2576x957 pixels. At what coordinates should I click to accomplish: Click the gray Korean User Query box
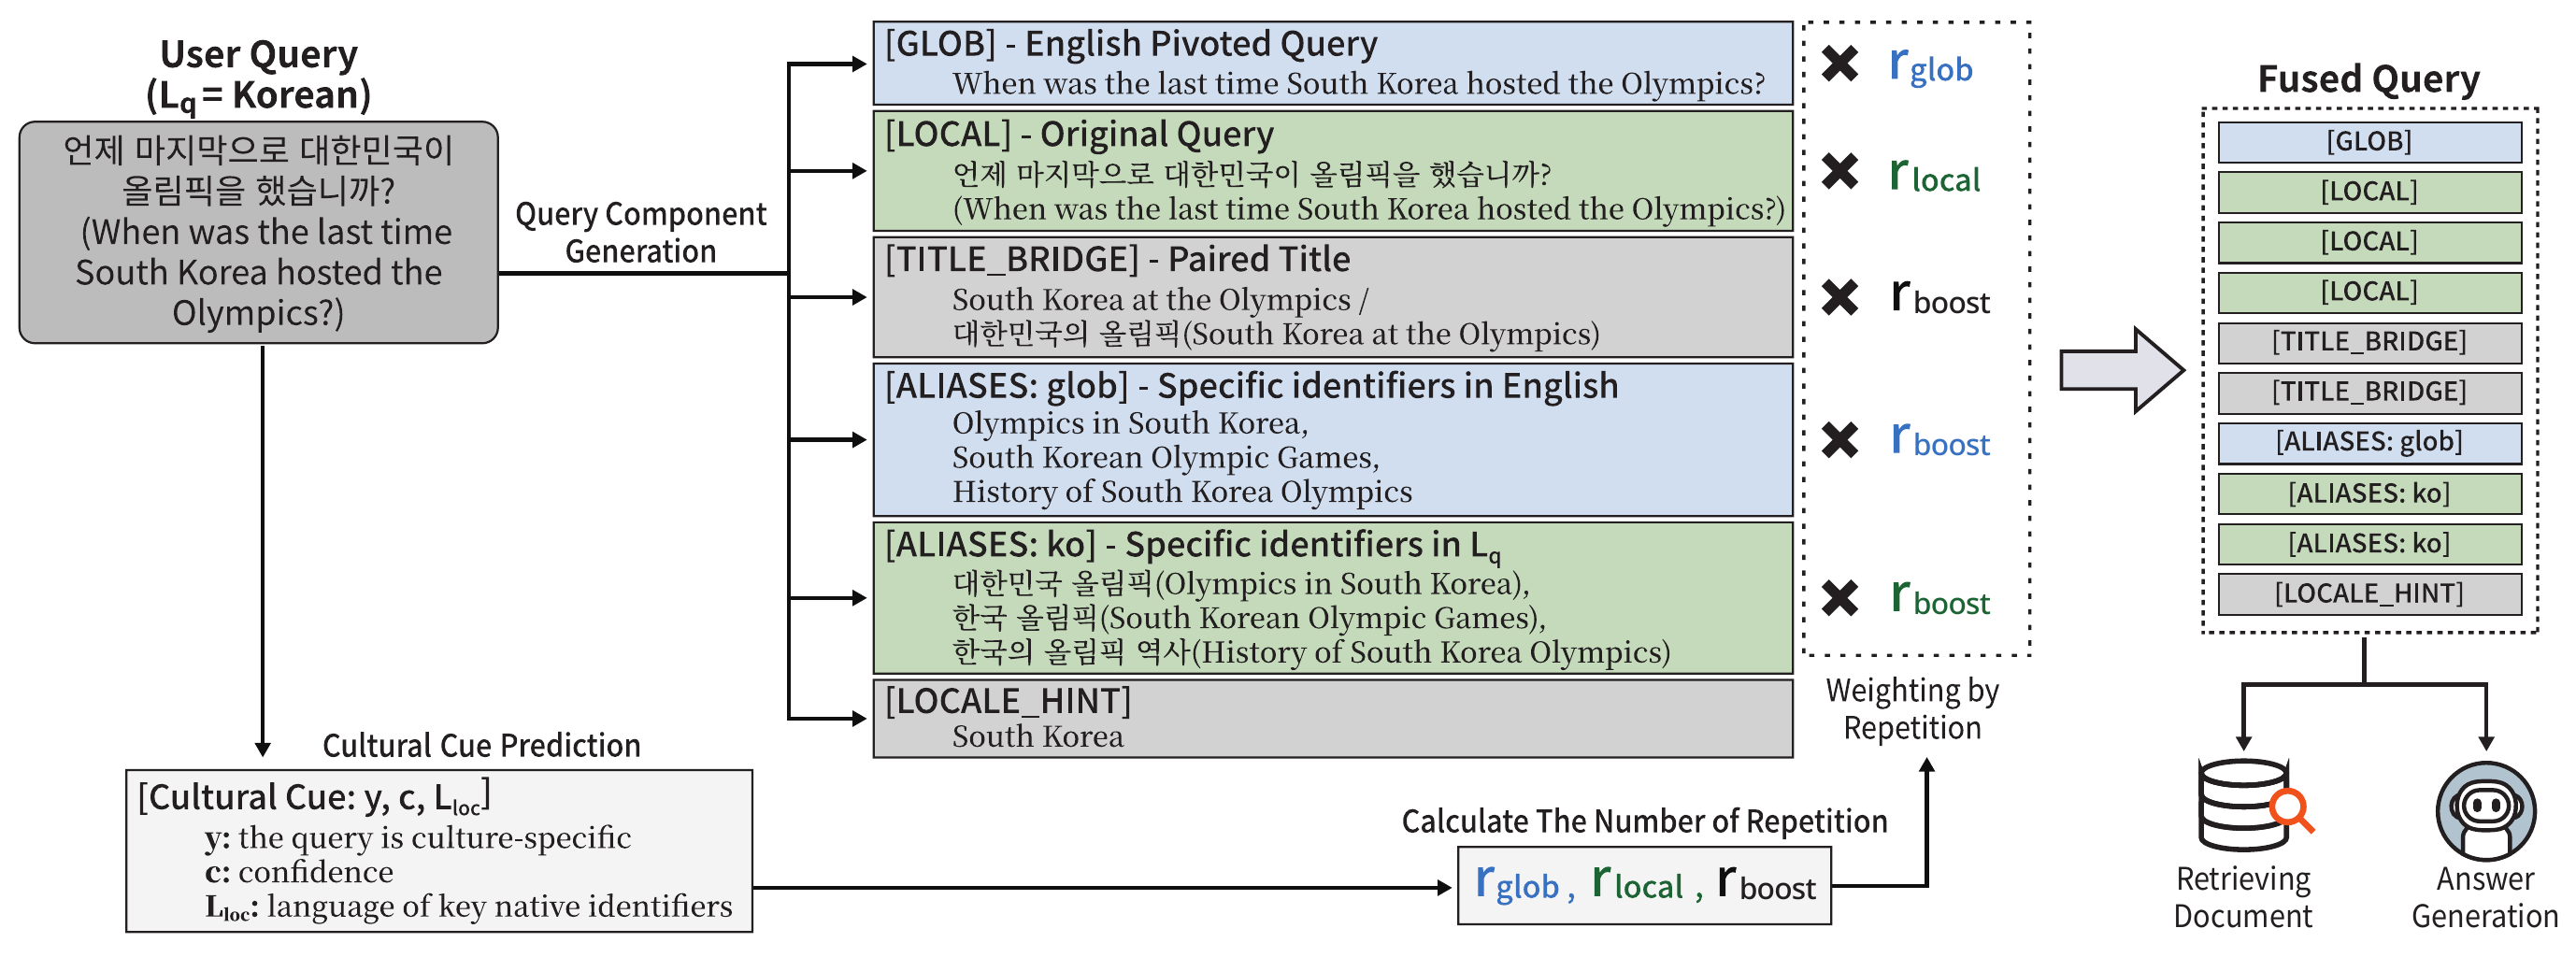coord(258,232)
